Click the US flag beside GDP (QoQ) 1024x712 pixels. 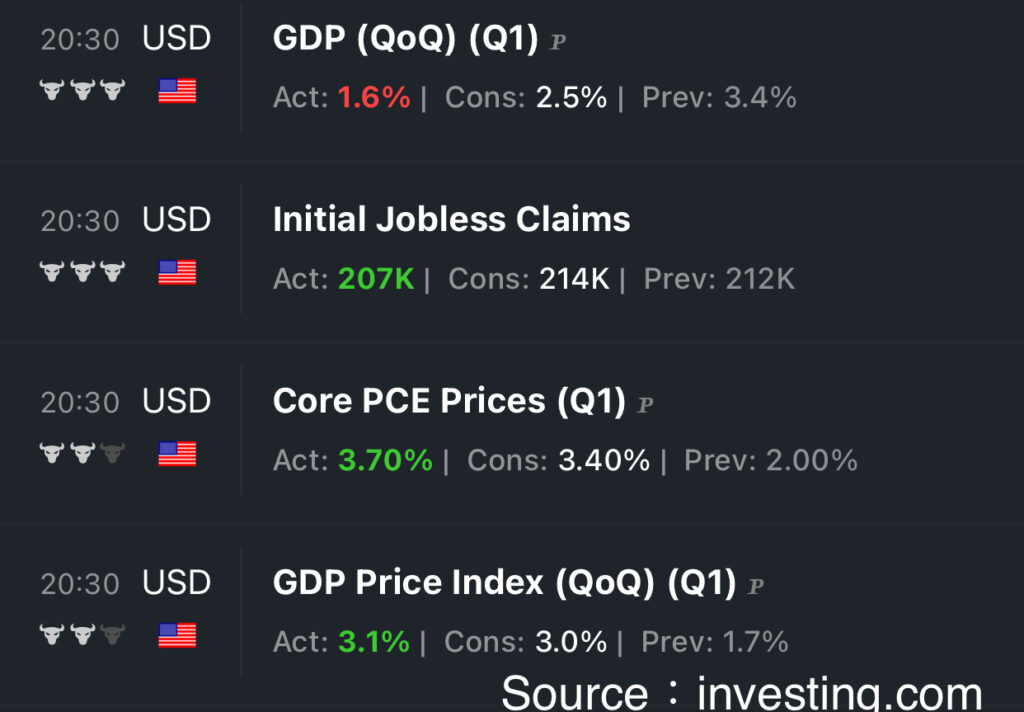pyautogui.click(x=177, y=92)
